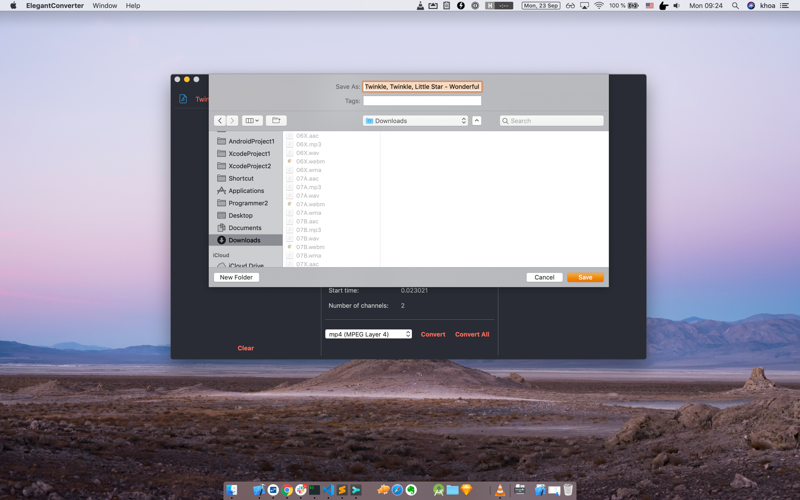Open the Help menu

pyautogui.click(x=133, y=6)
